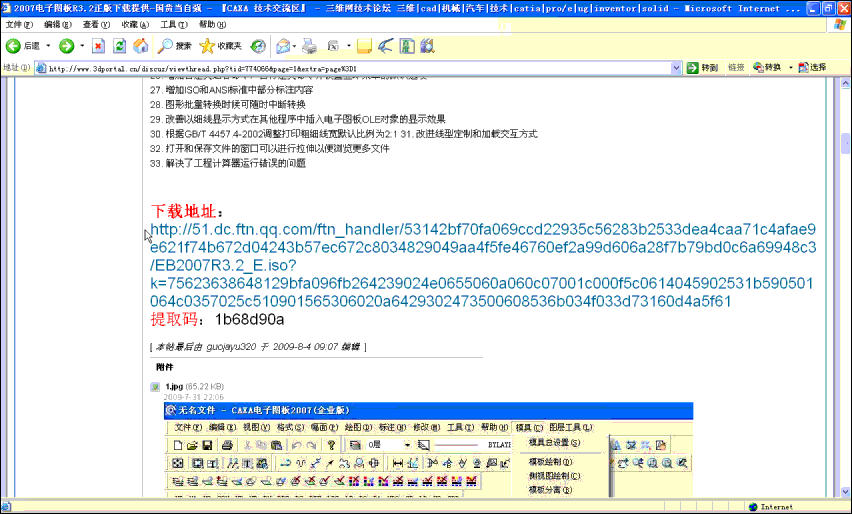The width and height of the screenshot is (852, 514).
Task: Click item 29 改善以细线显示方式 text line
Action: coord(298,119)
